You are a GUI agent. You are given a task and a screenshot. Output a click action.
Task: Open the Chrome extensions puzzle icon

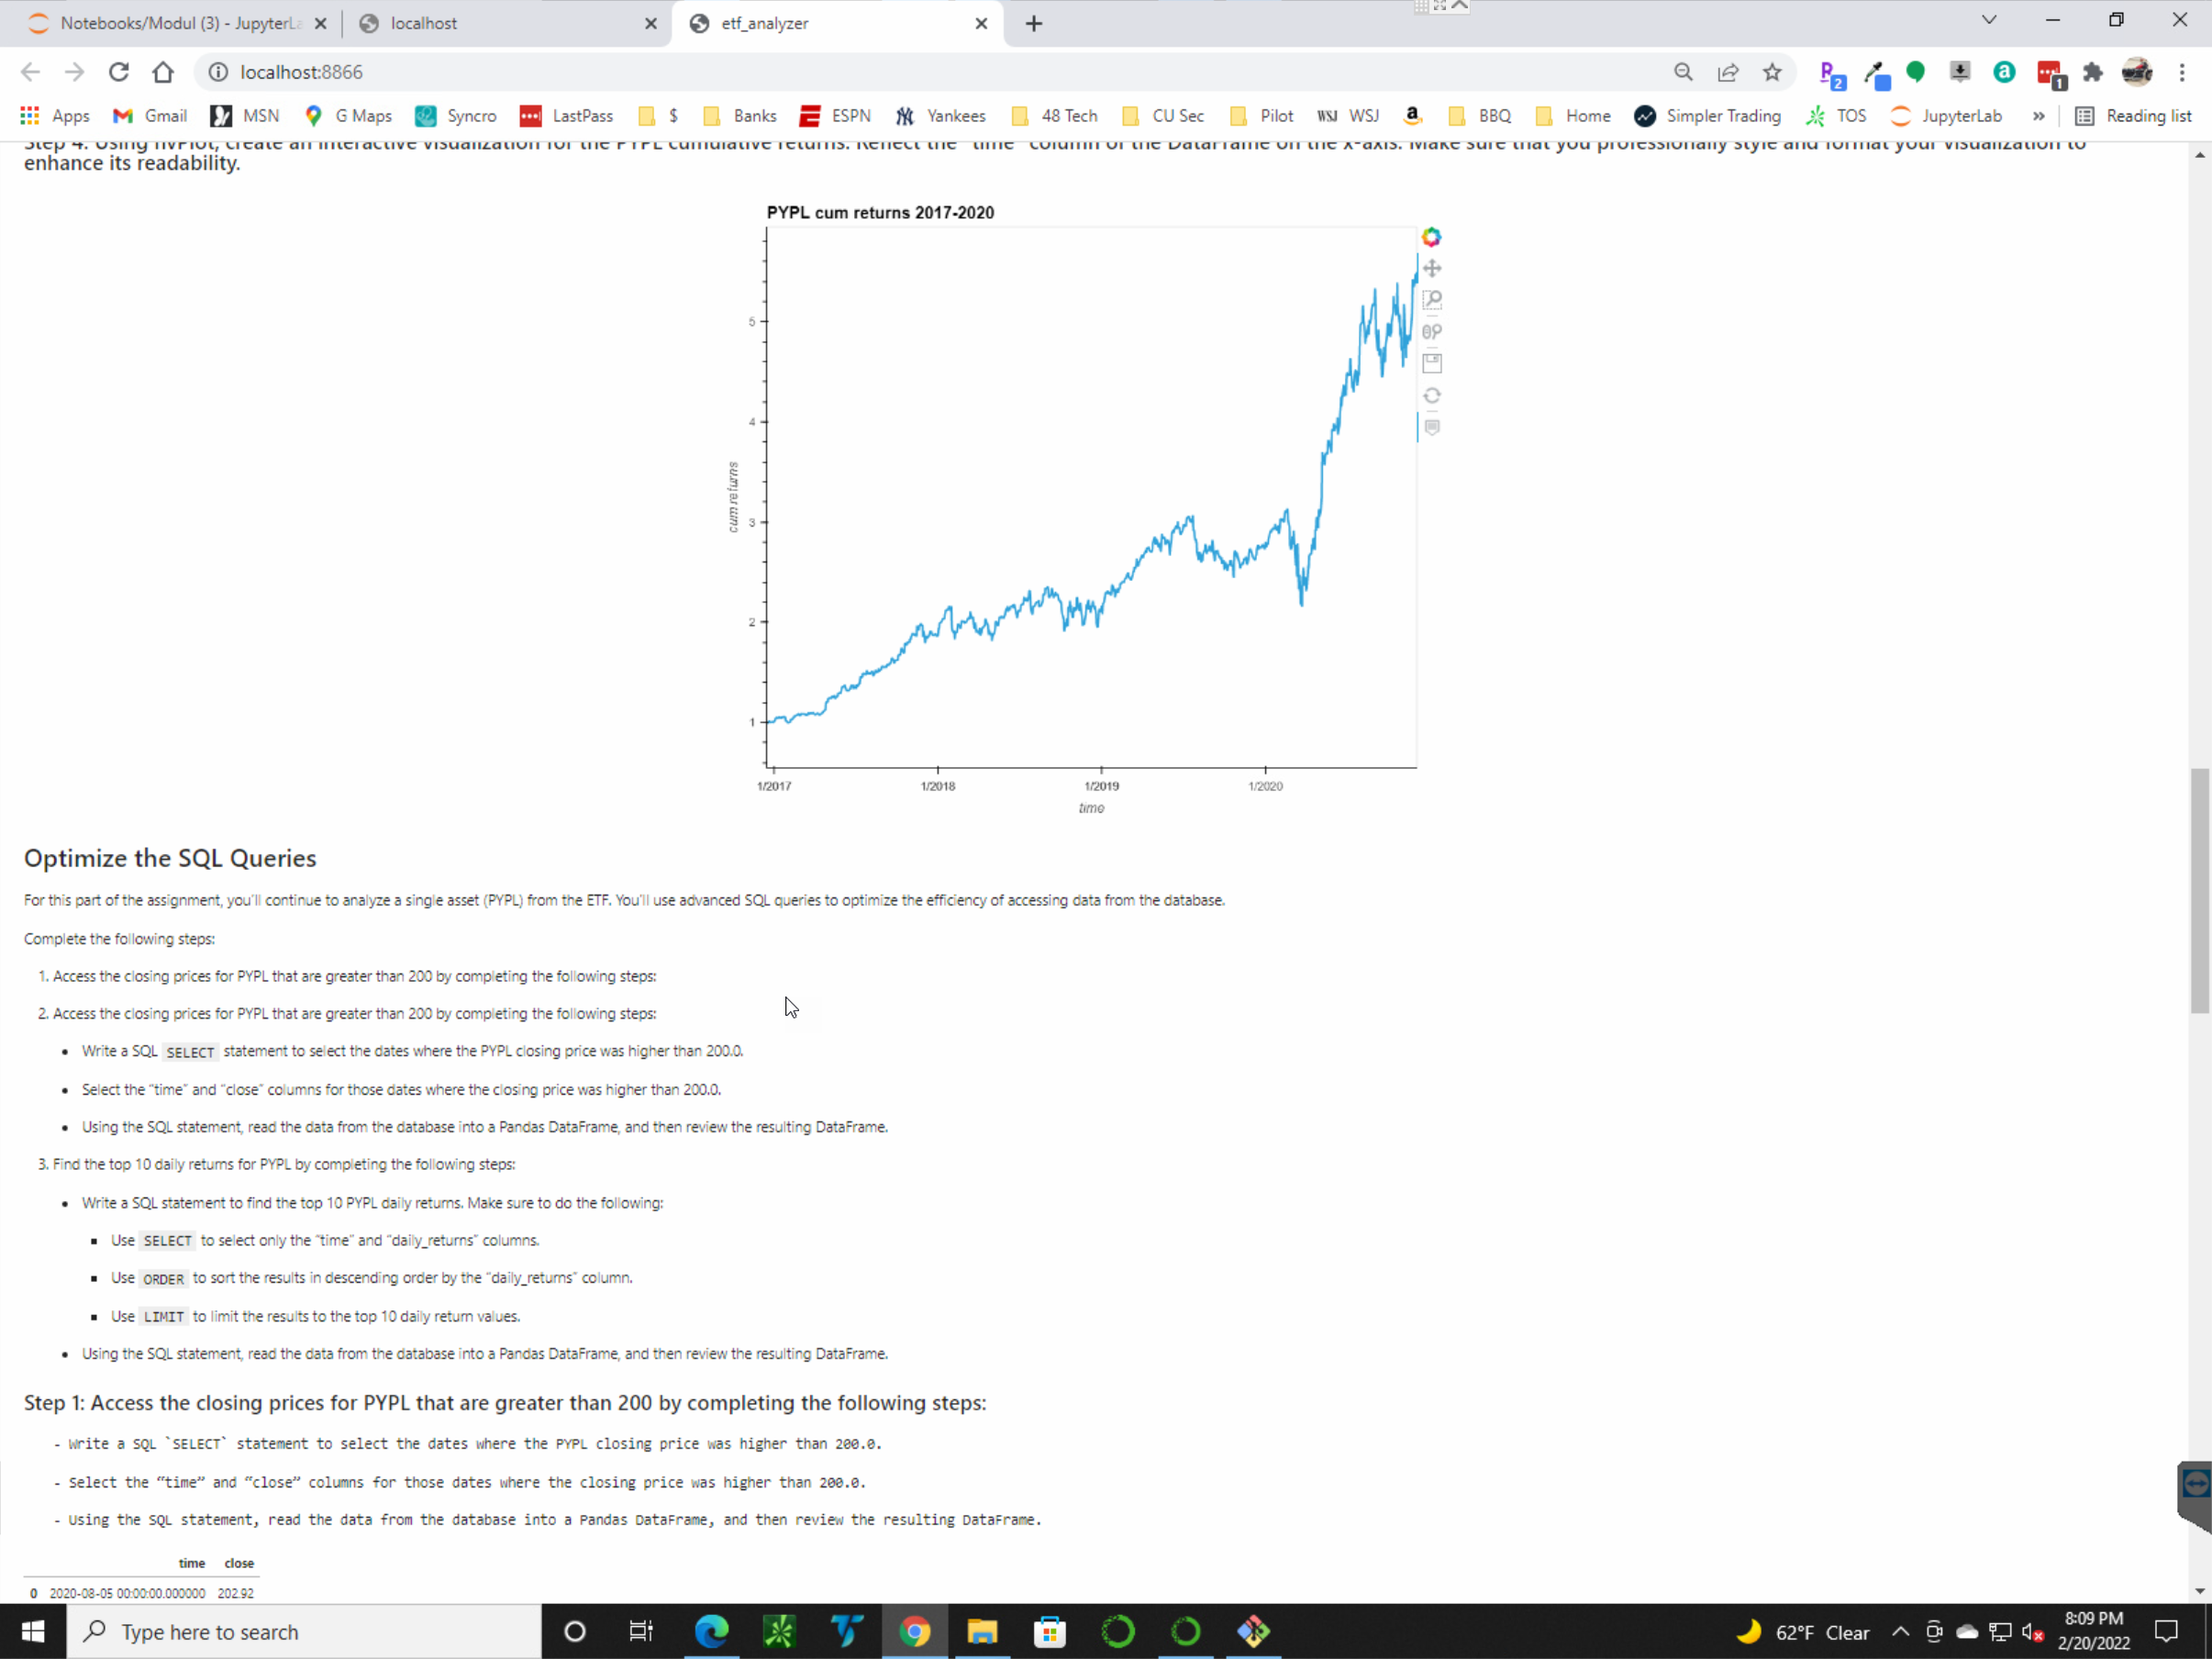2092,73
